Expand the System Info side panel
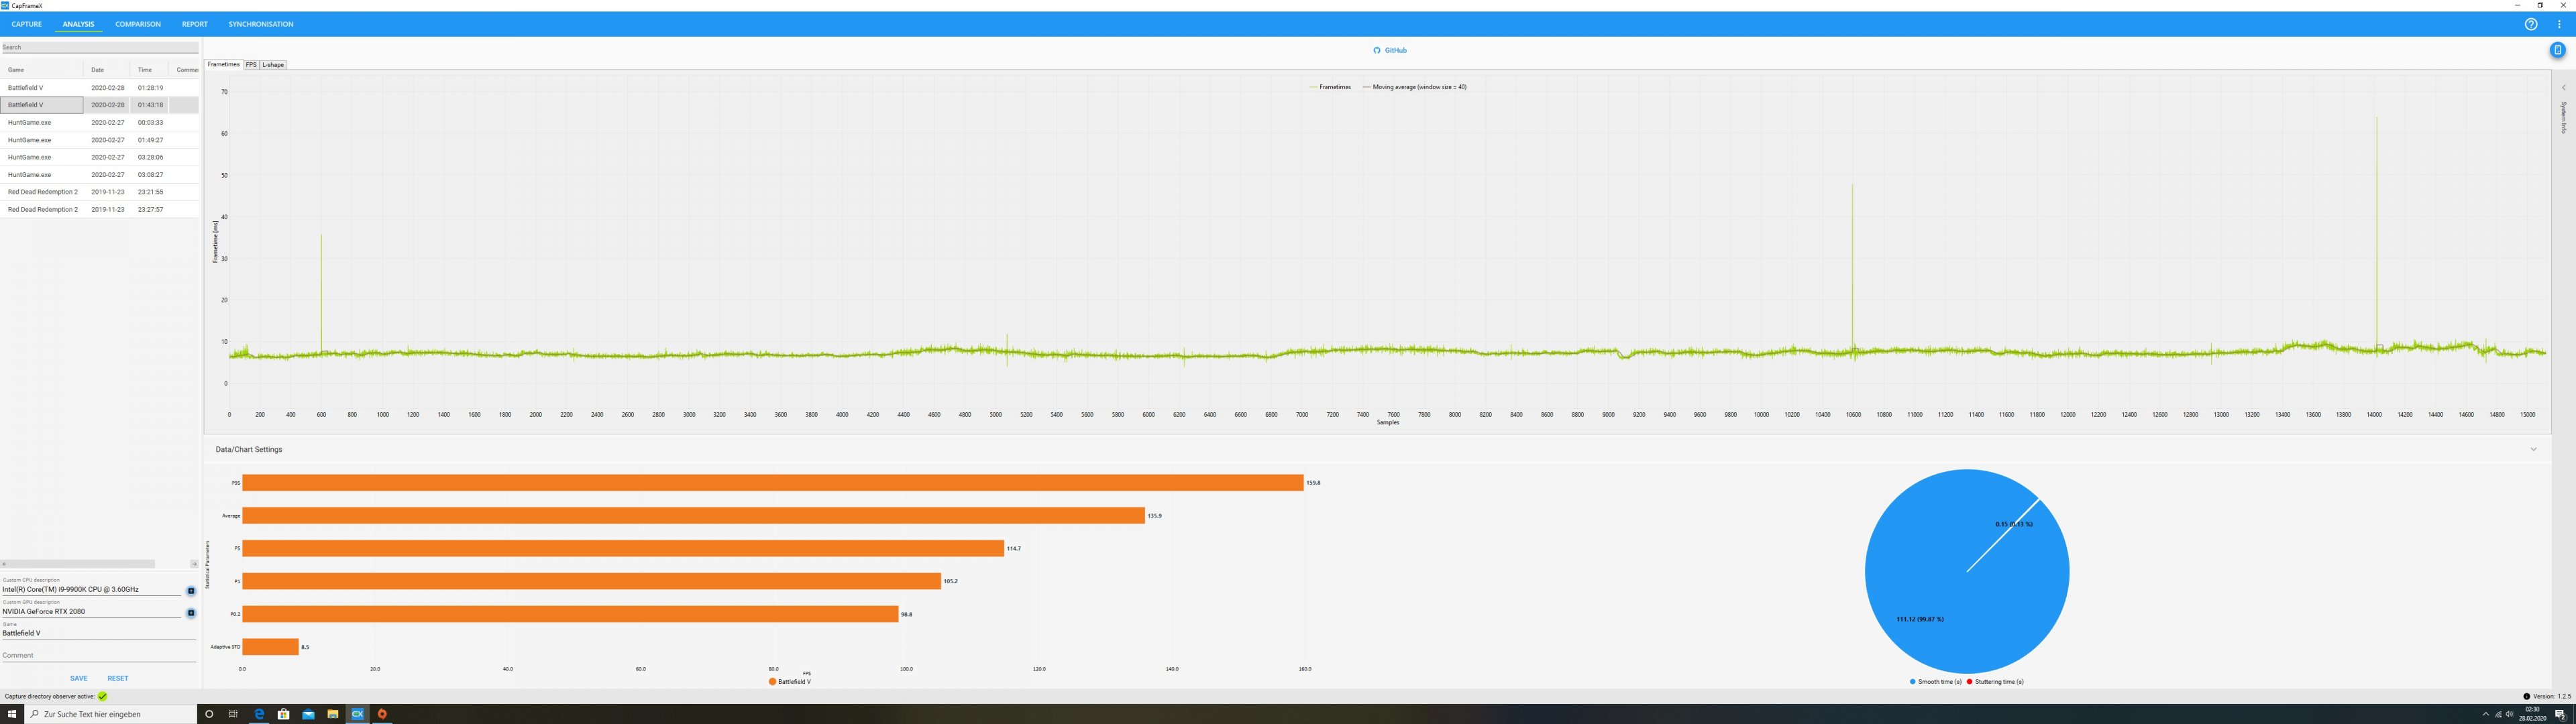 coord(2563,88)
